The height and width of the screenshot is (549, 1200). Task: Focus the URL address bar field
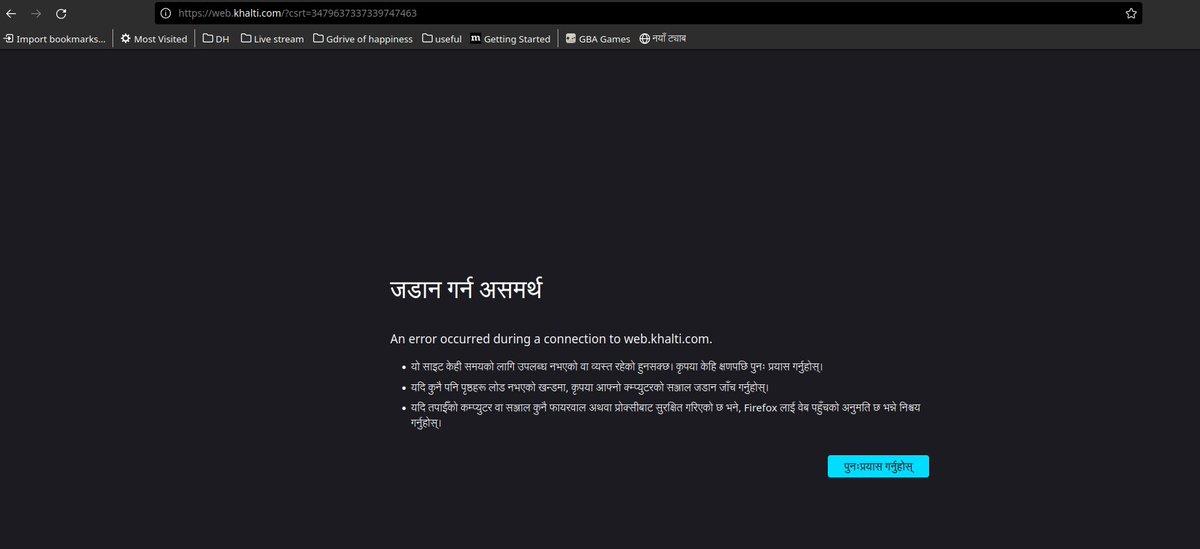pyautogui.click(x=648, y=14)
